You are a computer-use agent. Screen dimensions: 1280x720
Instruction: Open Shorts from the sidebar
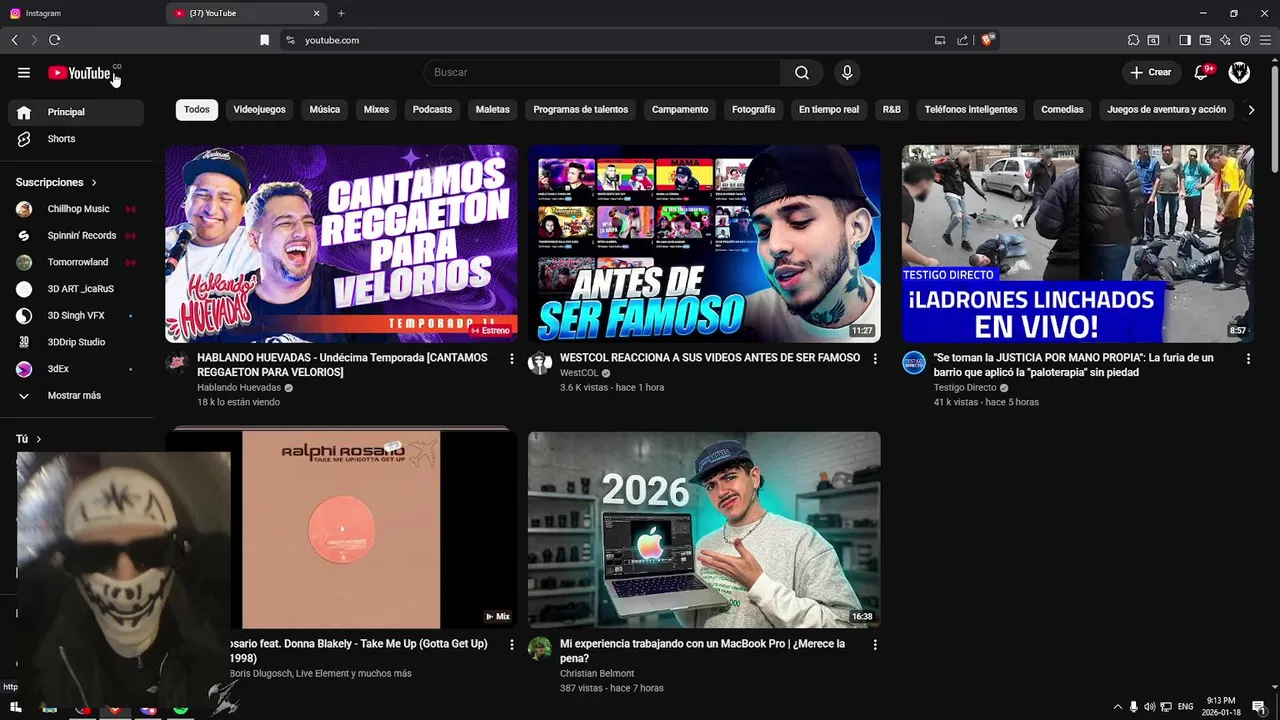(x=76, y=139)
